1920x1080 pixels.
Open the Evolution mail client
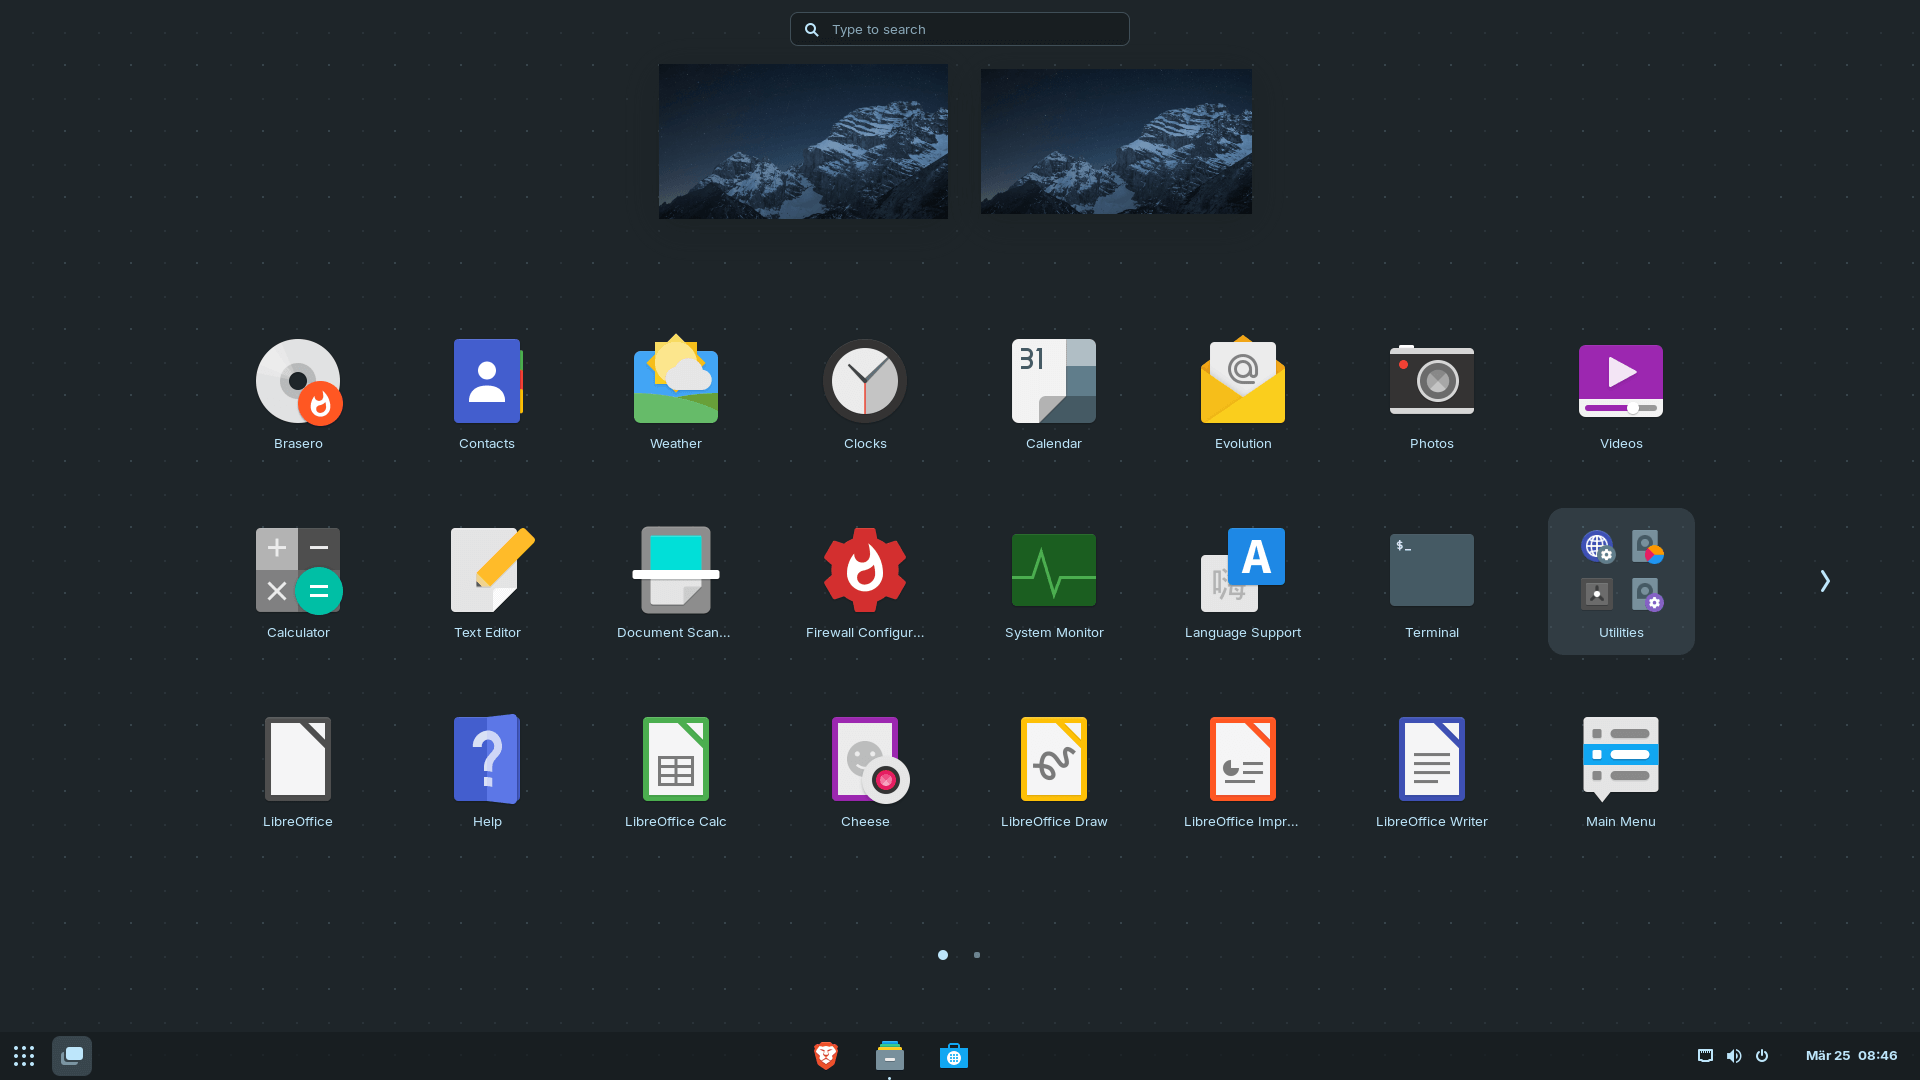click(1243, 381)
